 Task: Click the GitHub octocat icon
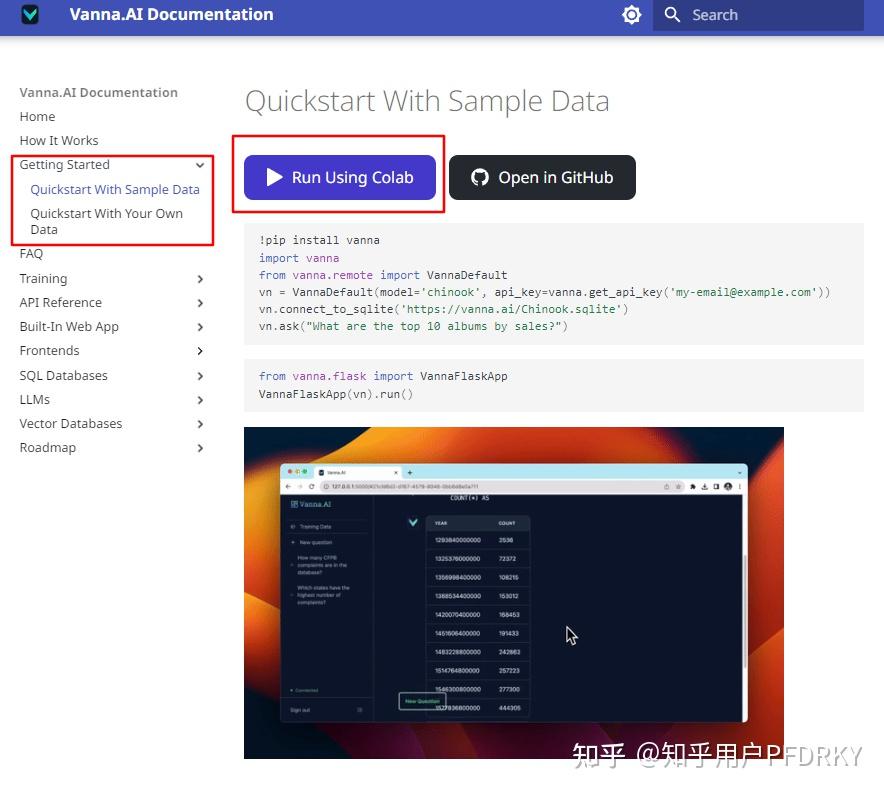[480, 178]
